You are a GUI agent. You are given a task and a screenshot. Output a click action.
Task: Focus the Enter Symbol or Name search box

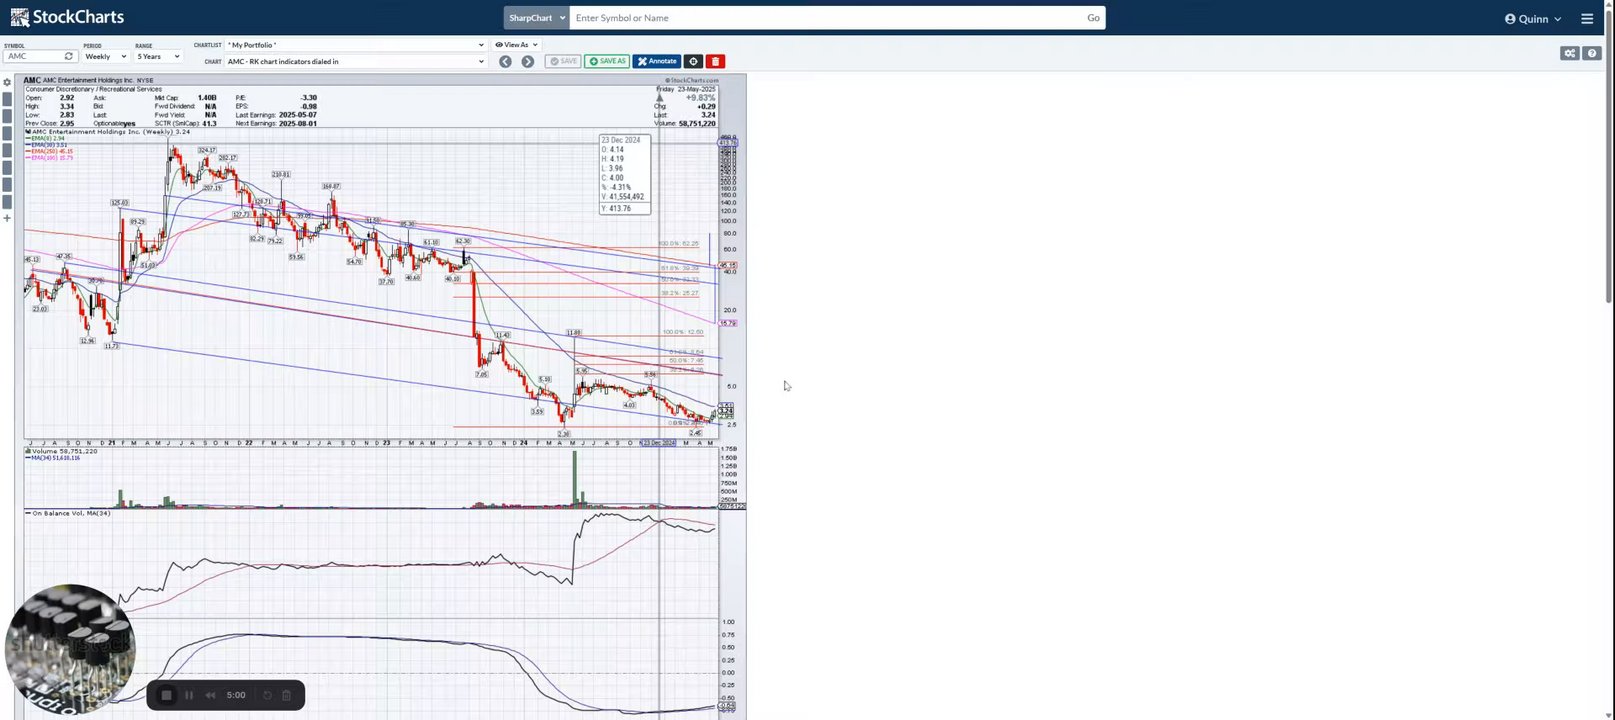click(x=826, y=18)
